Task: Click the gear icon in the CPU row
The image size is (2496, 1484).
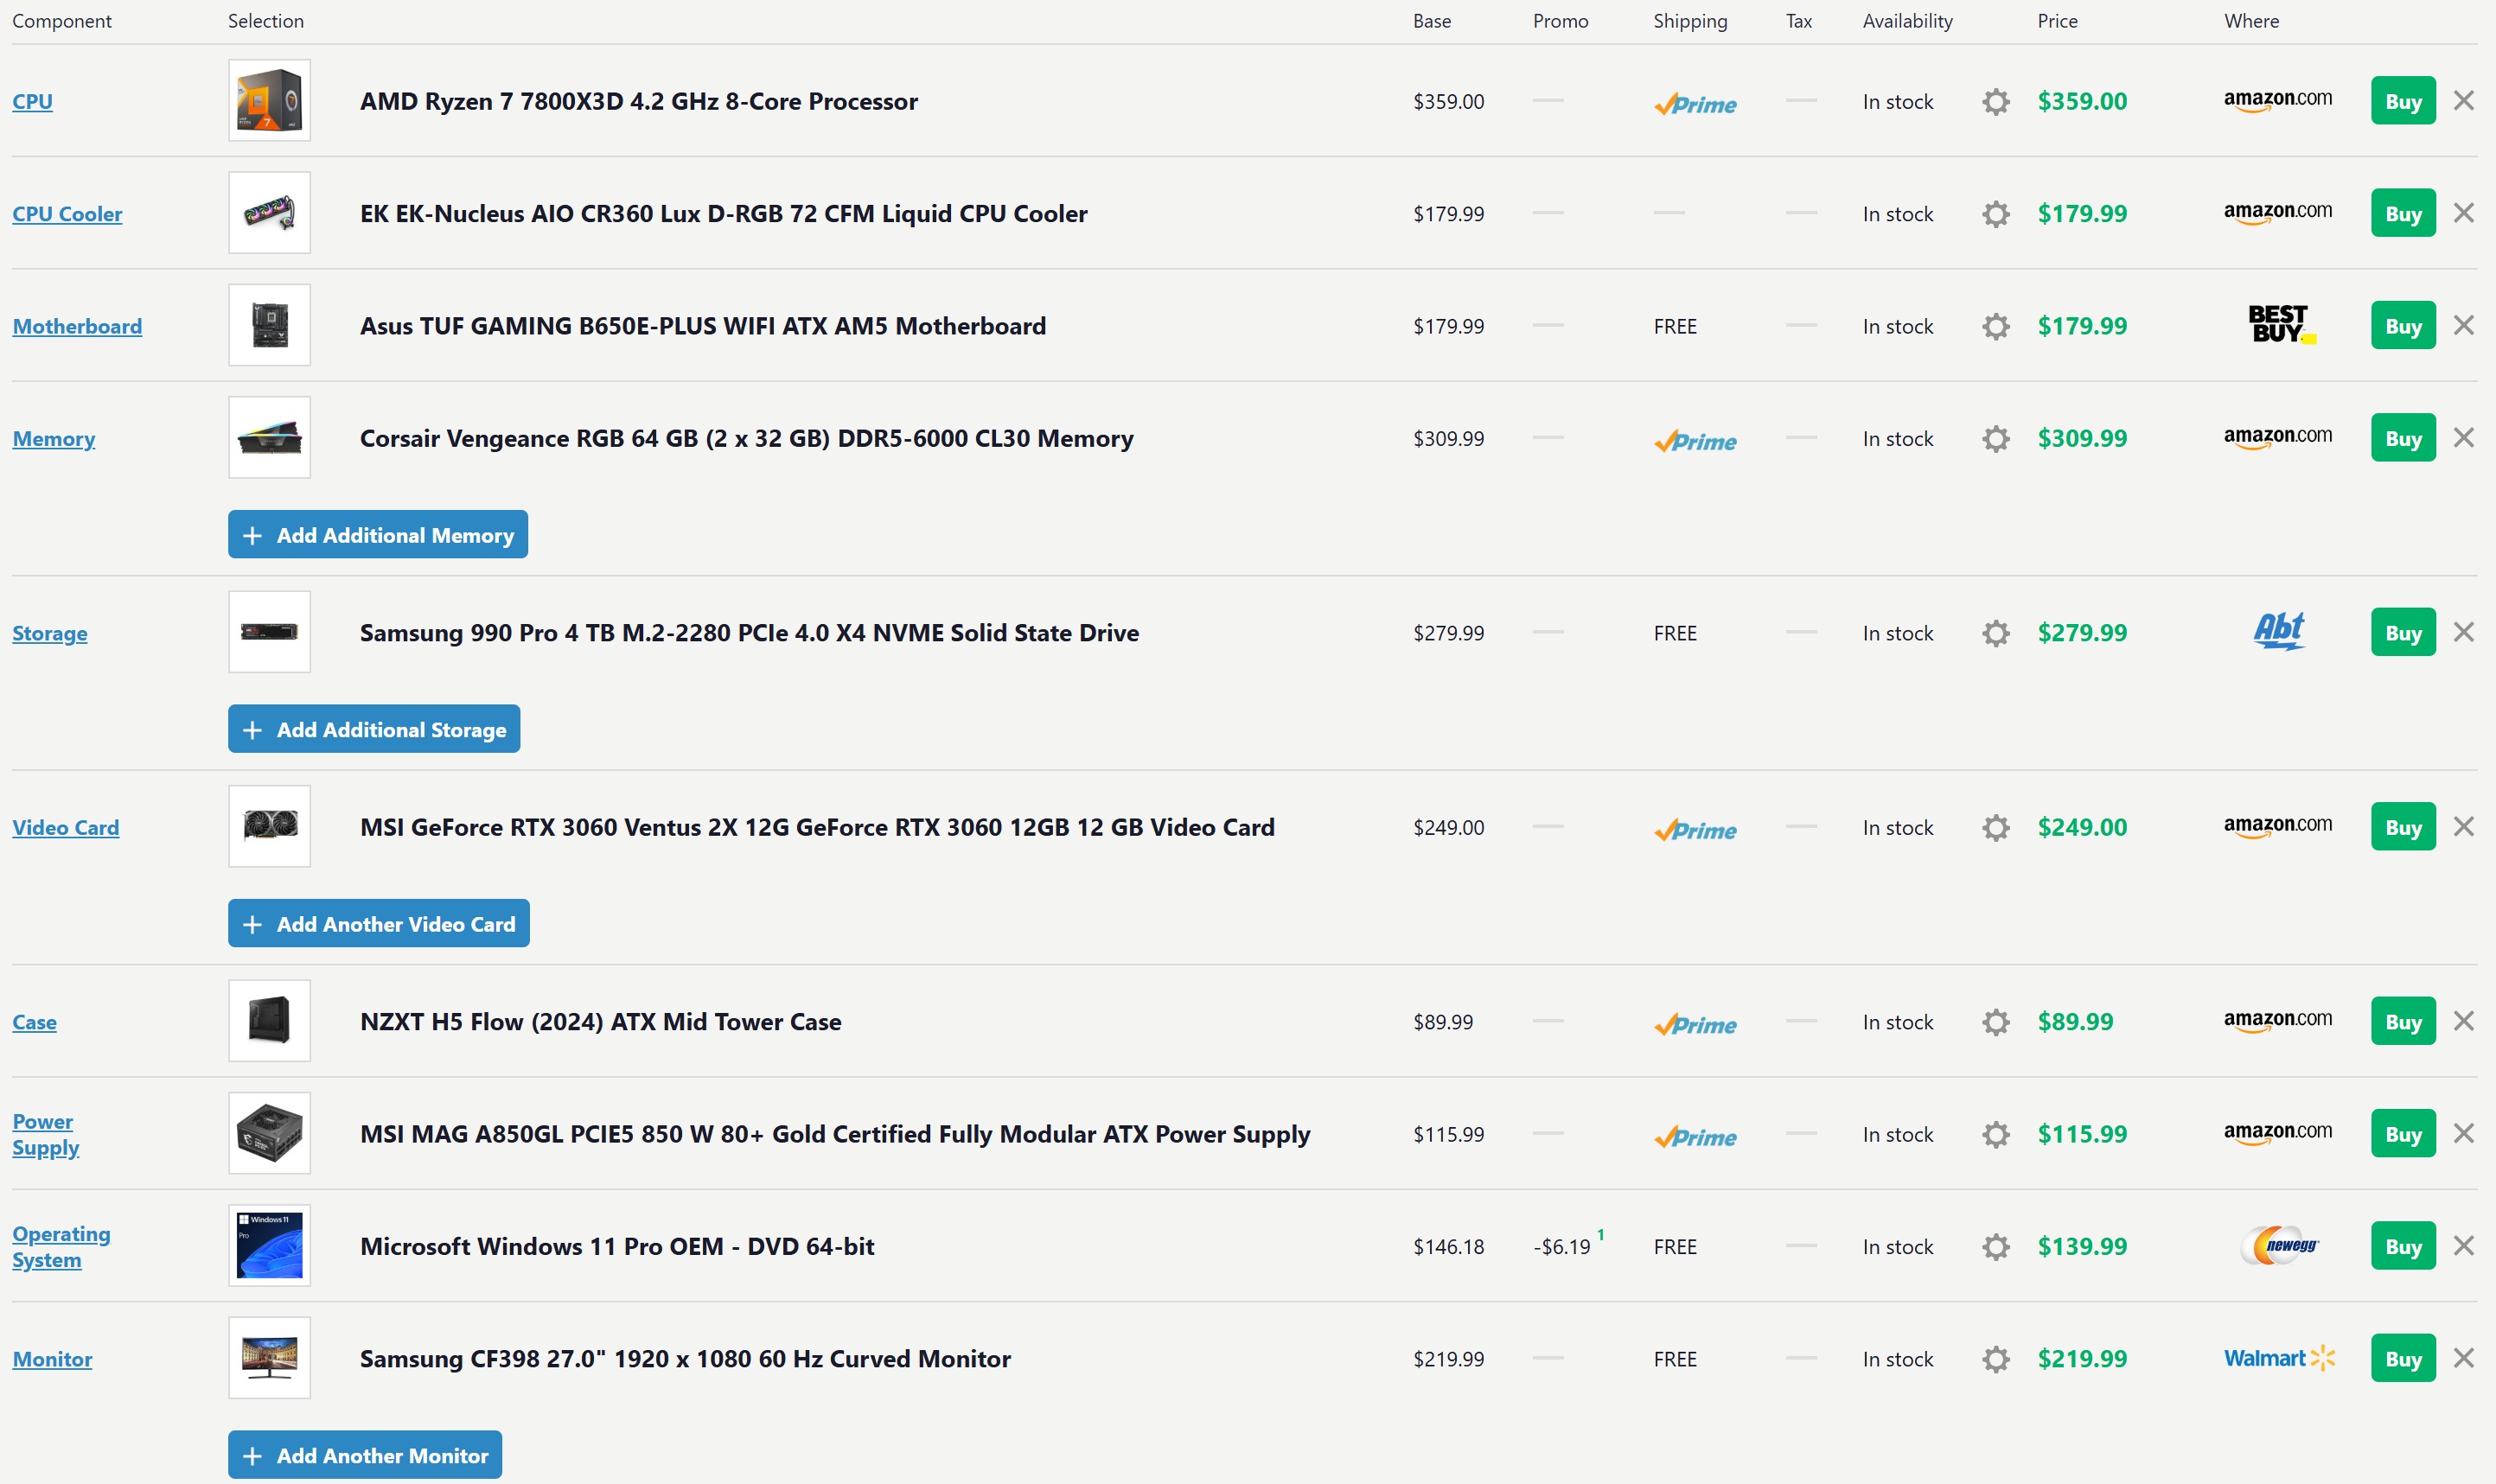Action: 1995,102
